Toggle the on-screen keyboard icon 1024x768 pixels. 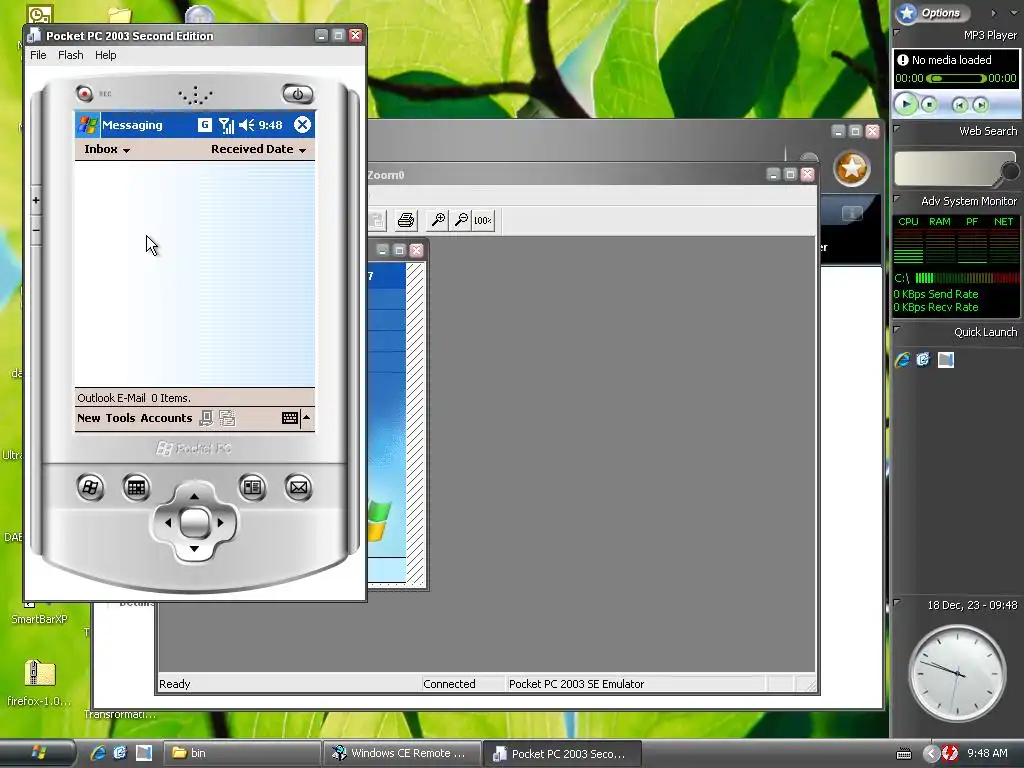(290, 418)
